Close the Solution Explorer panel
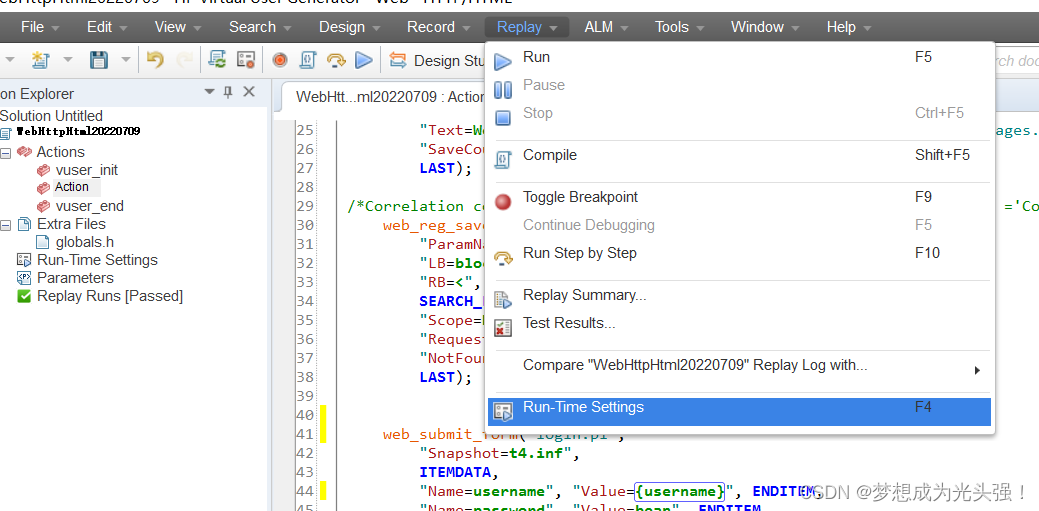 [249, 91]
